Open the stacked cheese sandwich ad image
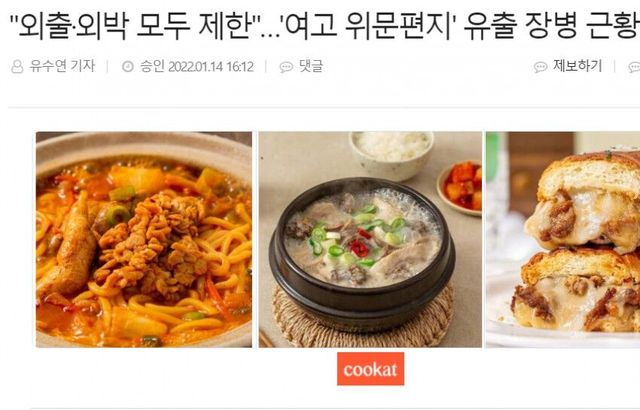This screenshot has height=410, width=640. [x=563, y=239]
